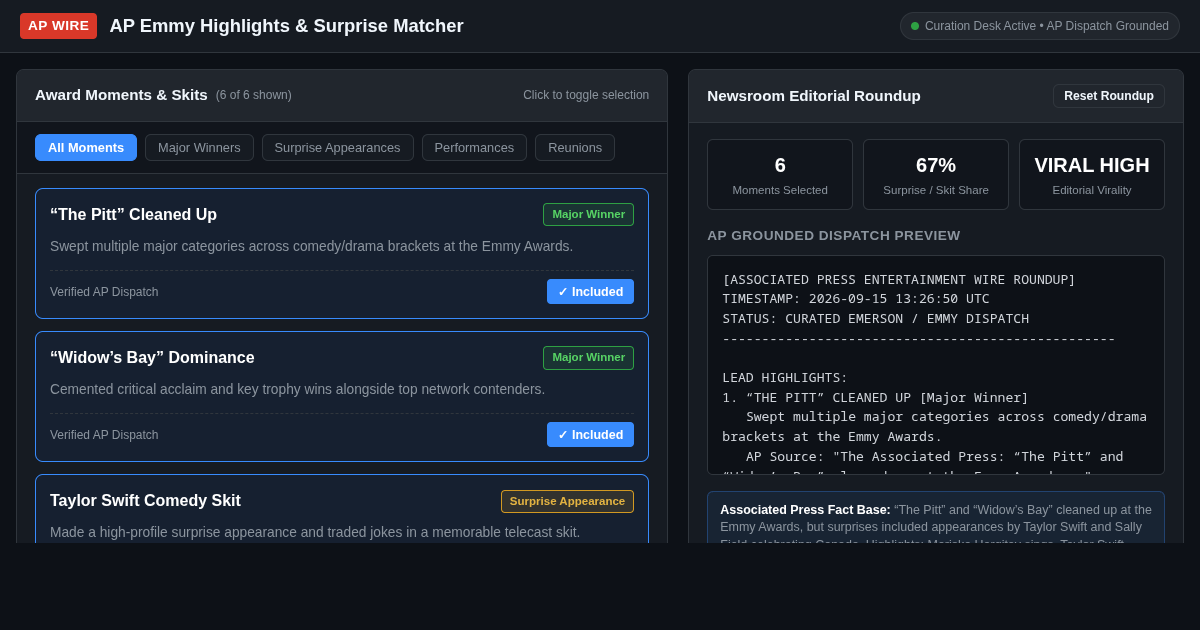Click the Surprise / Skit Share stat tile

(x=936, y=175)
